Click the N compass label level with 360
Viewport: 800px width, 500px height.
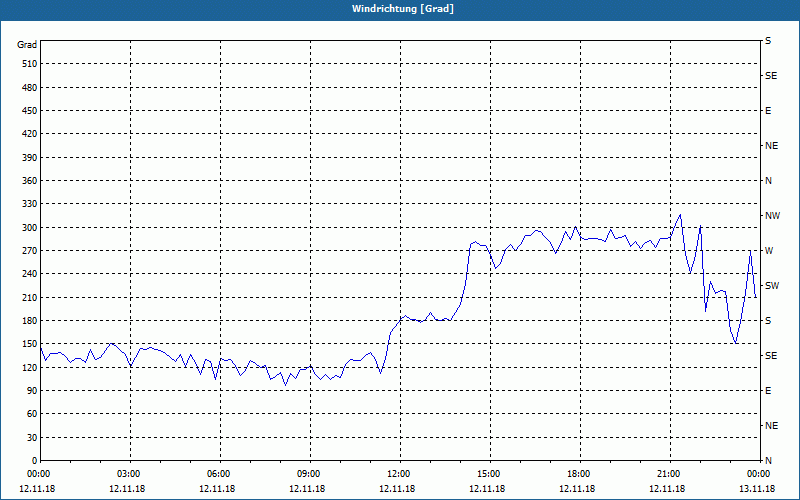(768, 181)
